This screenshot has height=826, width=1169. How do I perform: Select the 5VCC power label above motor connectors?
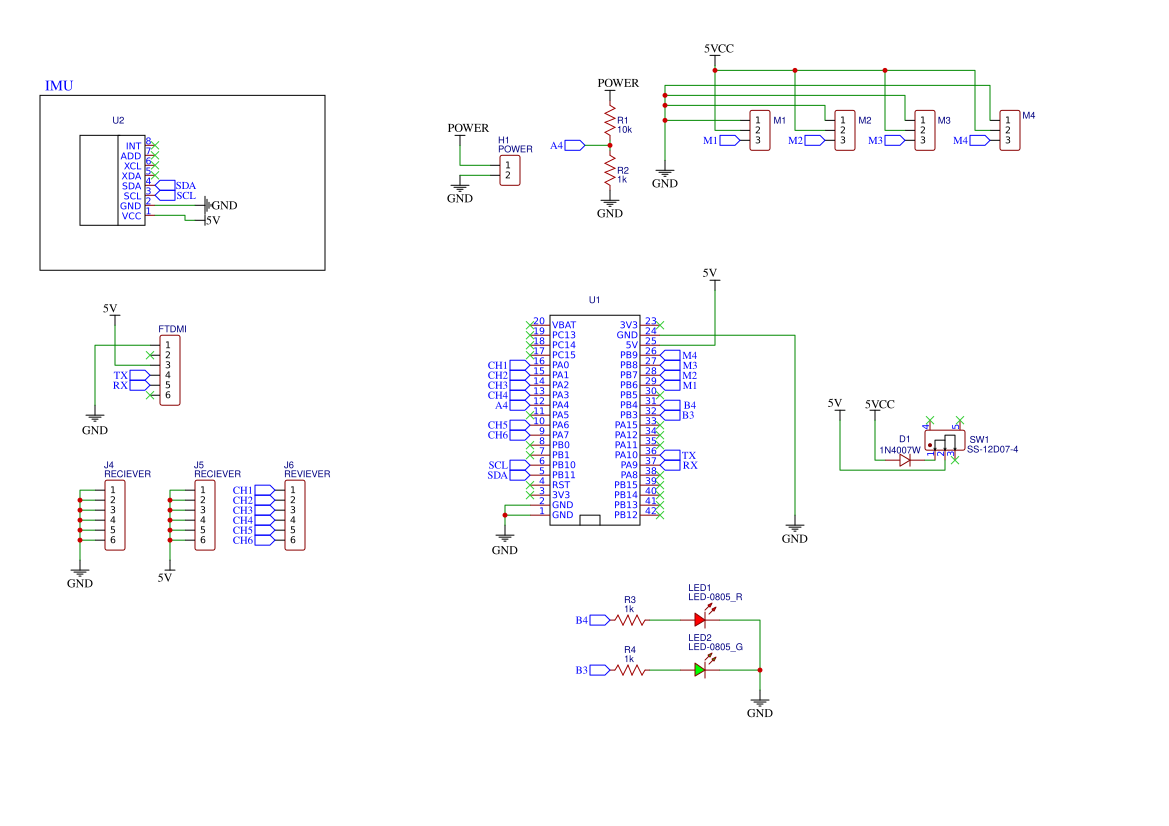pos(719,48)
